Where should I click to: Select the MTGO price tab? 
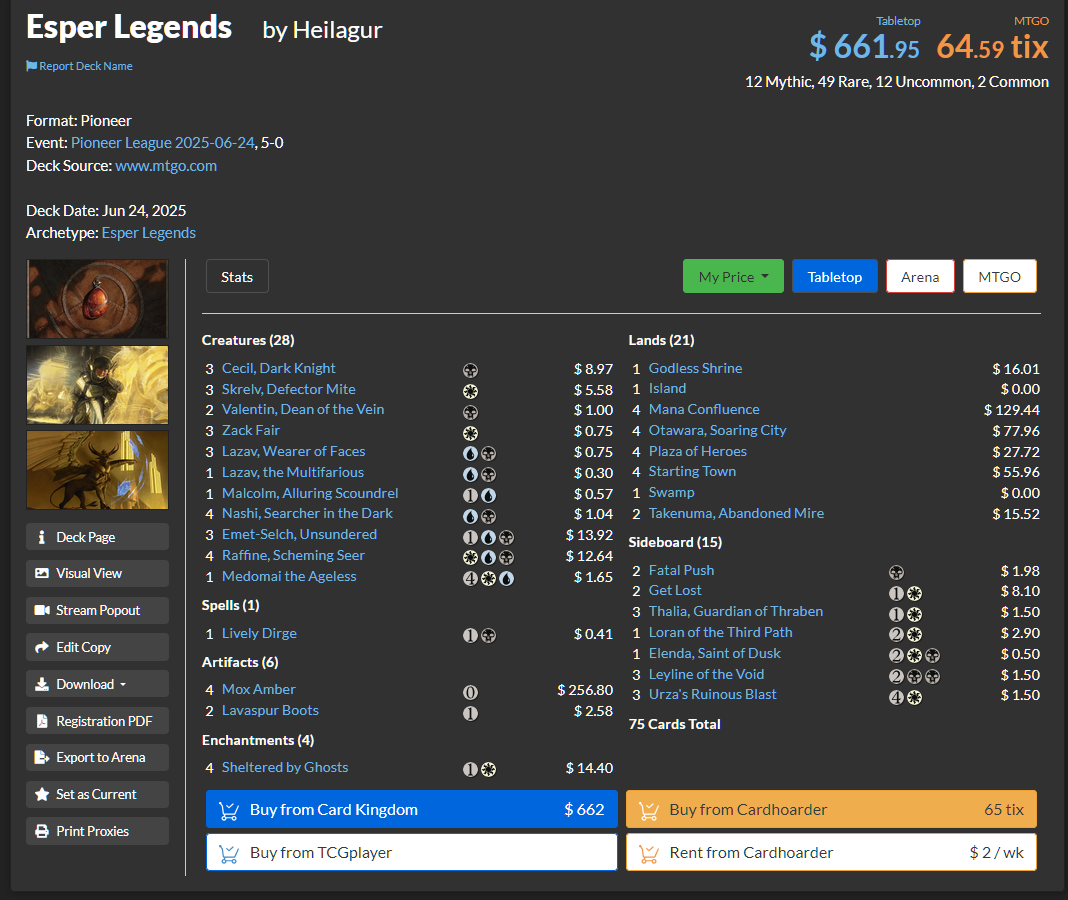coord(999,277)
